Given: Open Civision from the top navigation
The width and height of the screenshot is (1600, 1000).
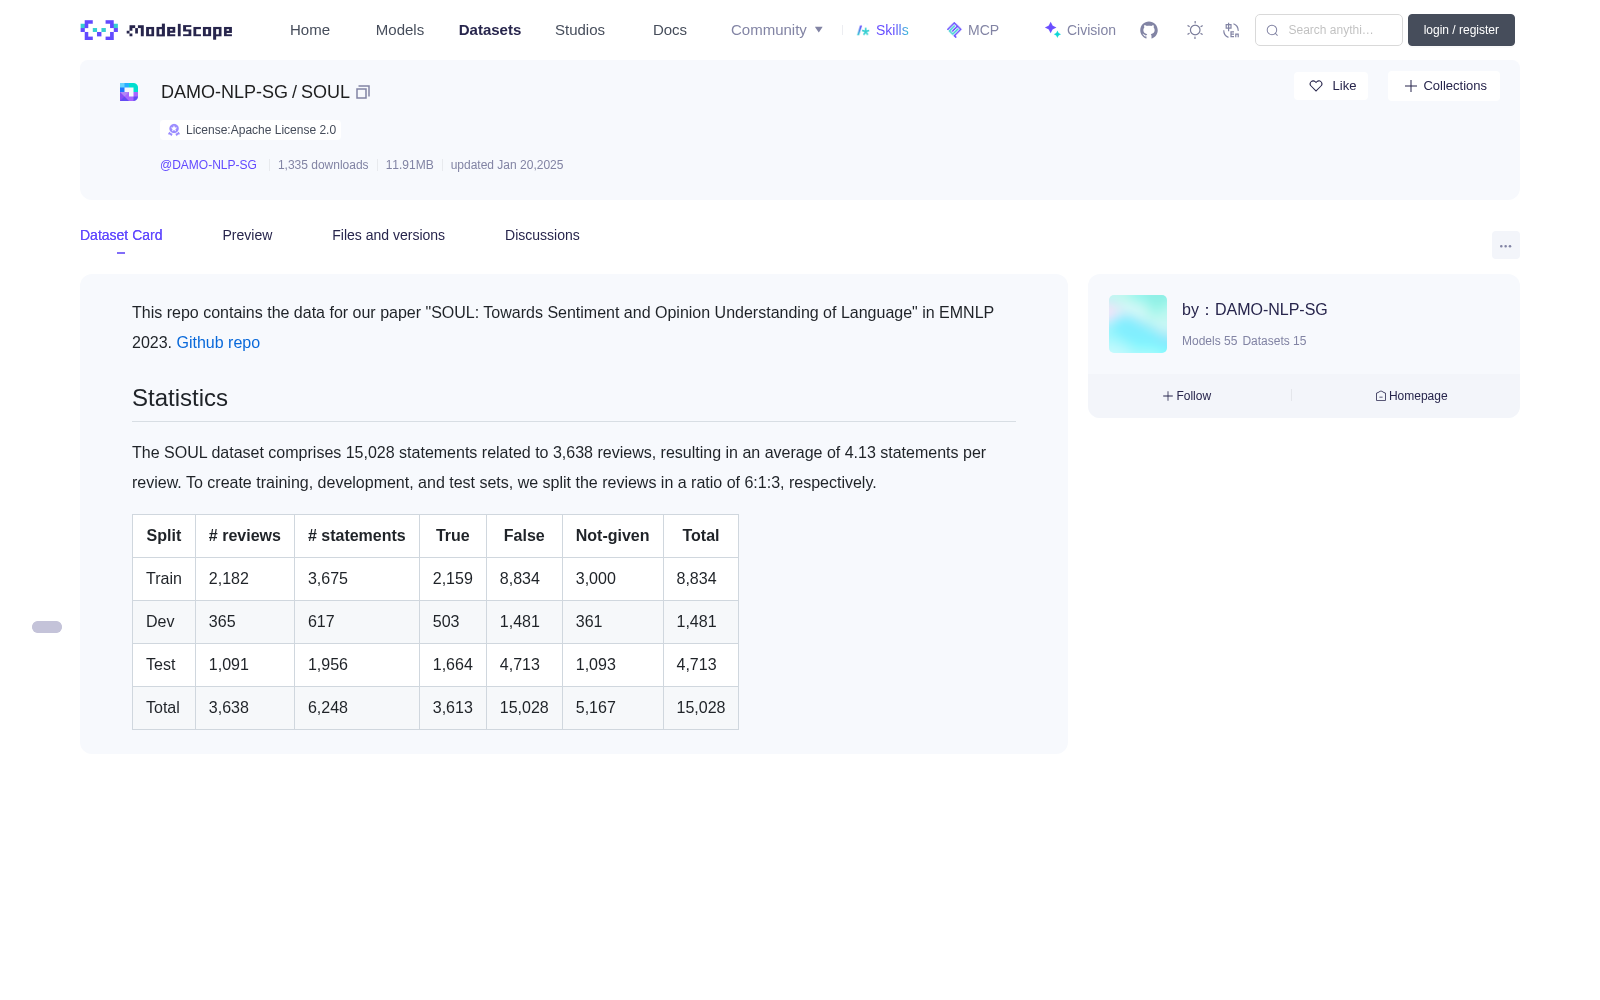Looking at the screenshot, I should (1080, 30).
